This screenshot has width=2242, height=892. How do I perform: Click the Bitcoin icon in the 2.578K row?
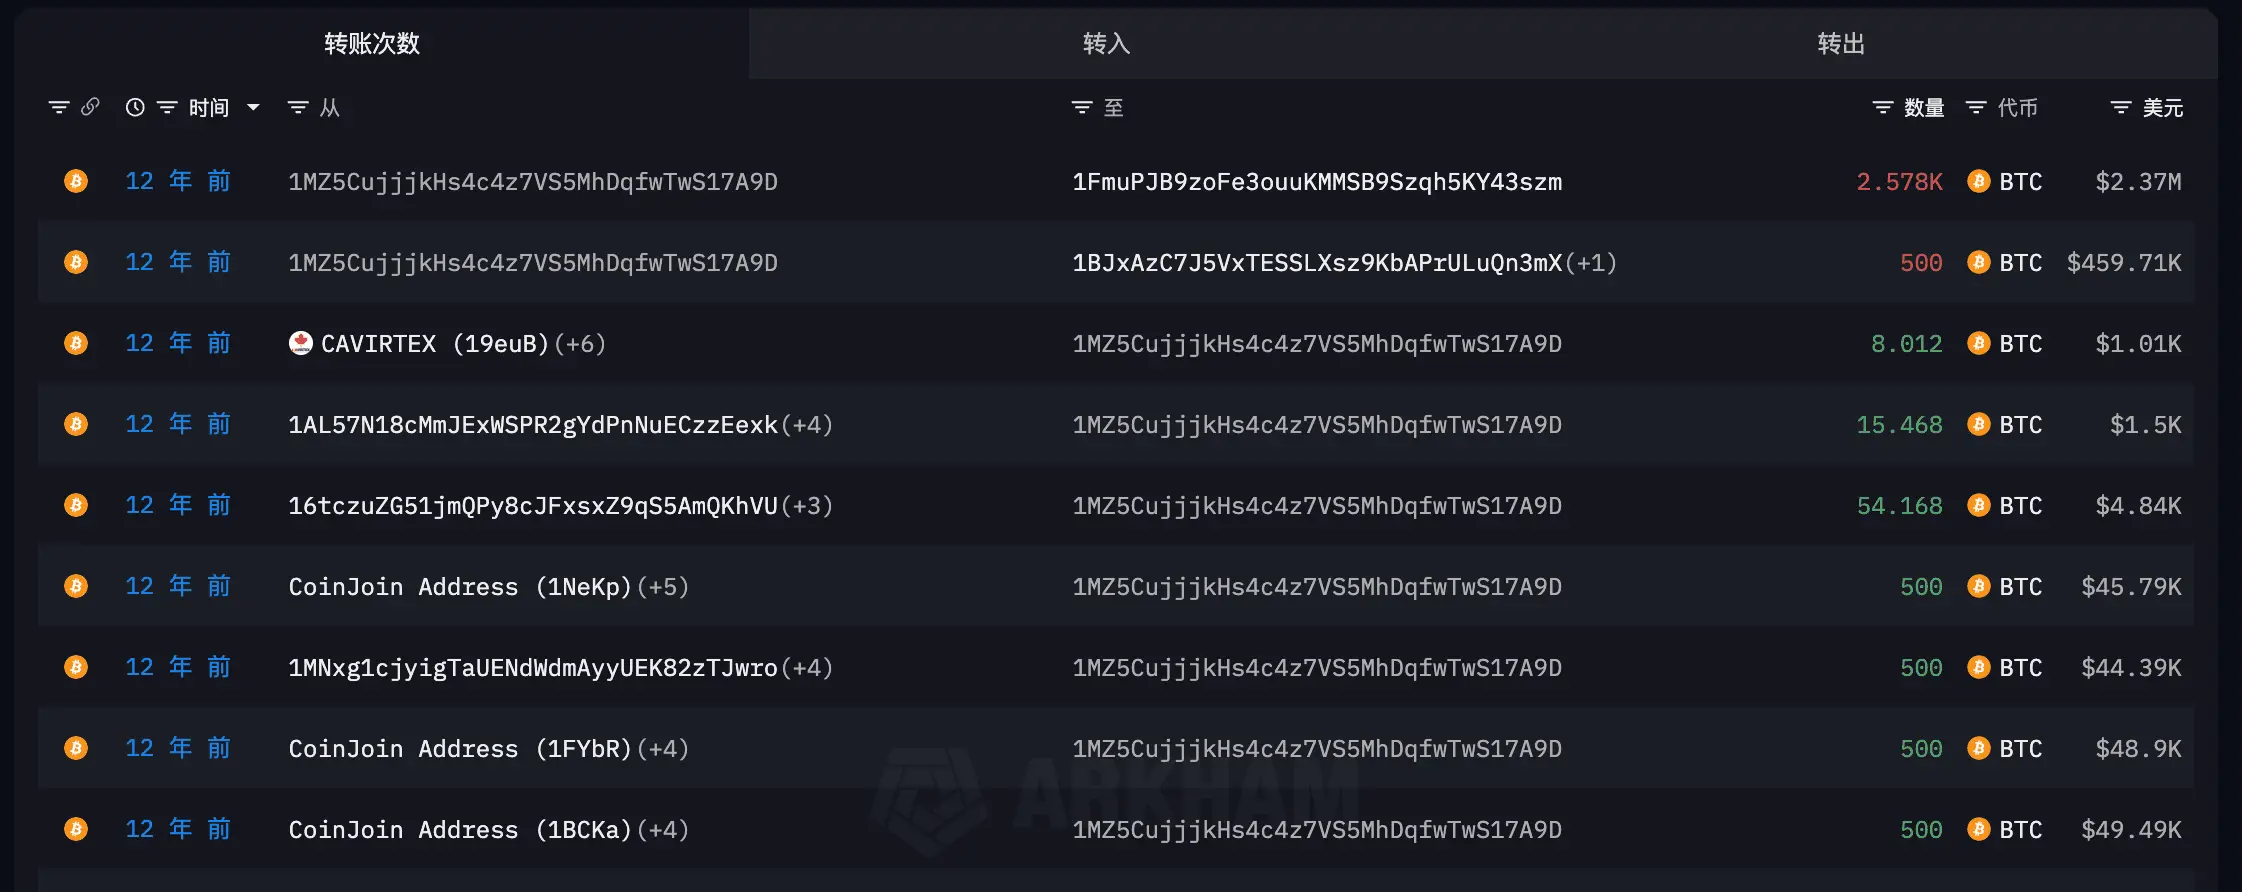[1978, 181]
